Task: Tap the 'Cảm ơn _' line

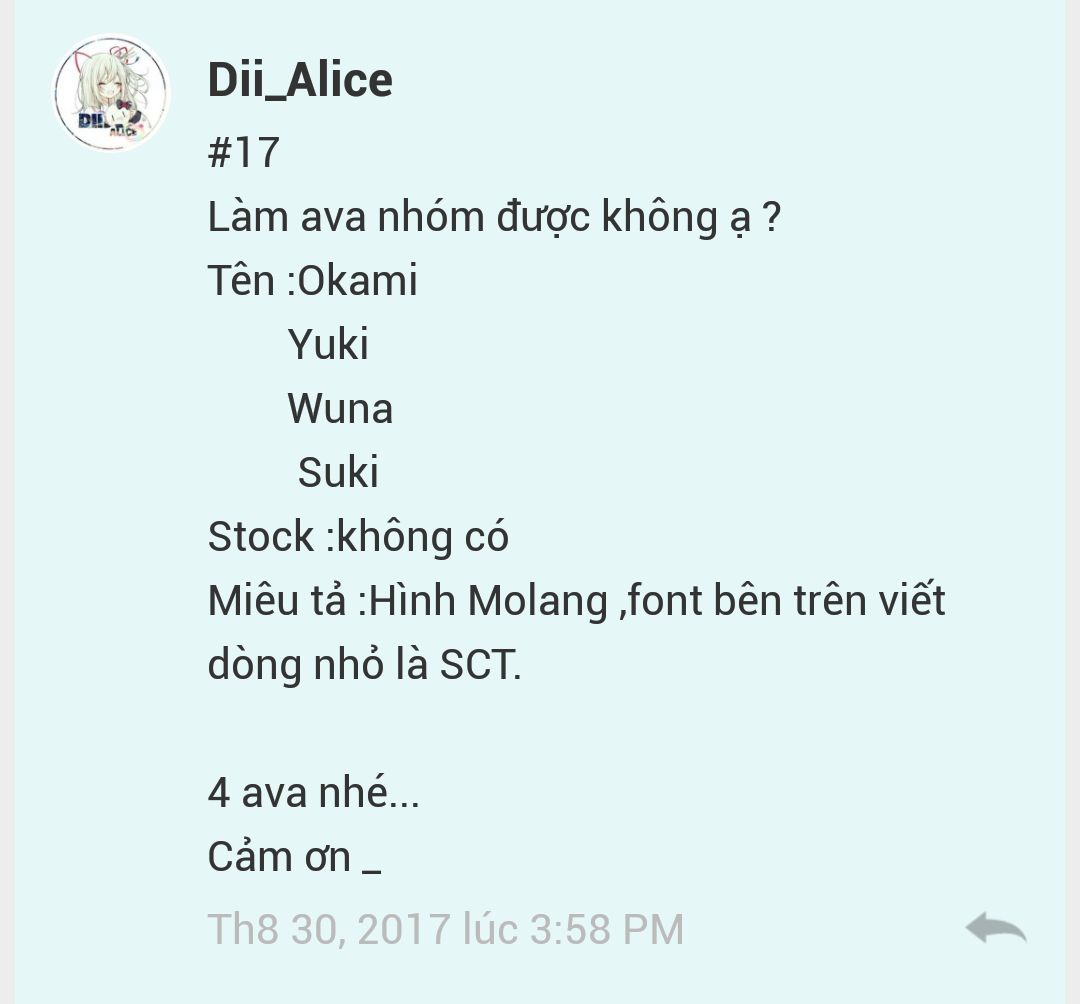Action: (x=295, y=857)
